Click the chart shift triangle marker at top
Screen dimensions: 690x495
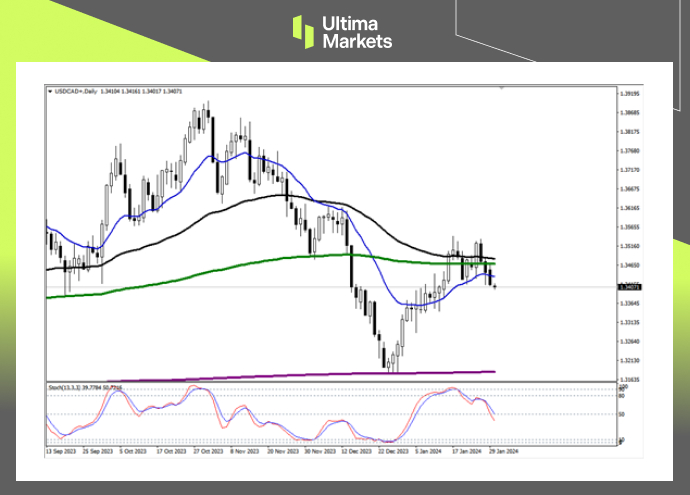coord(501,88)
